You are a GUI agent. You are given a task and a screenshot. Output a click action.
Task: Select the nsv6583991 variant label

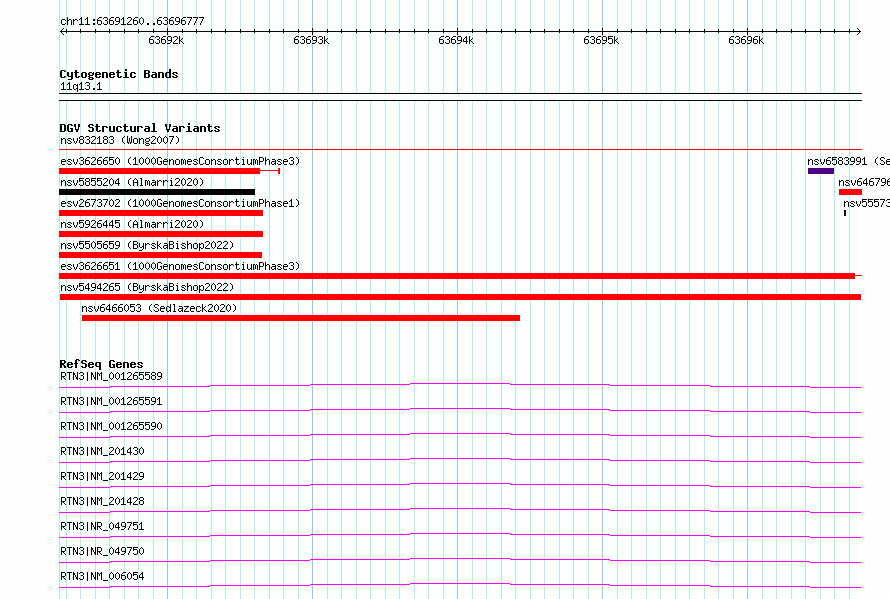click(848, 161)
